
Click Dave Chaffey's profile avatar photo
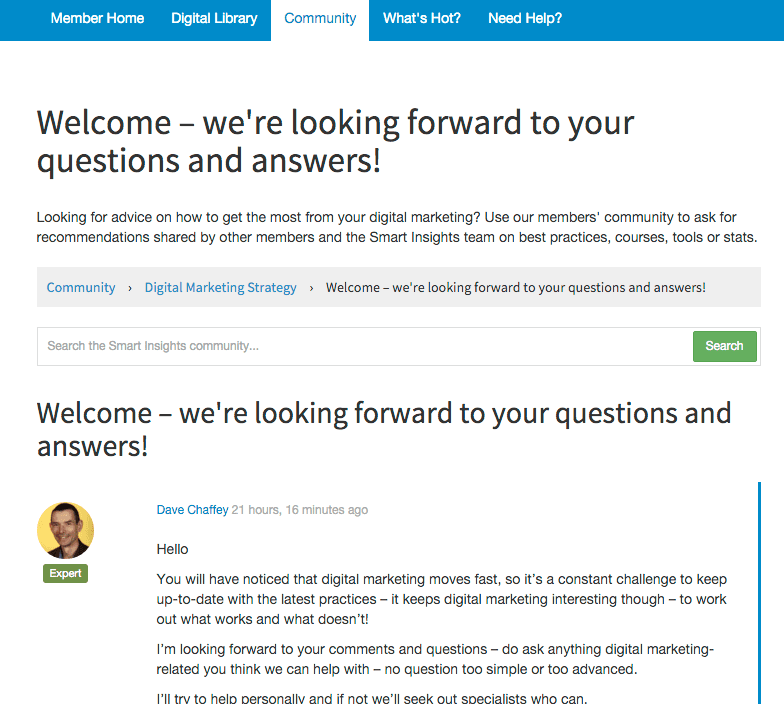[65, 530]
